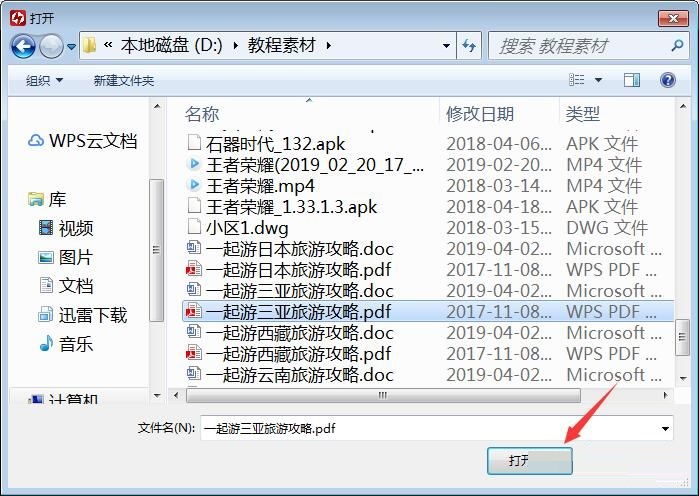Screen dimensions: 699x496
Task: Open the 组织 menu
Action: [44, 81]
